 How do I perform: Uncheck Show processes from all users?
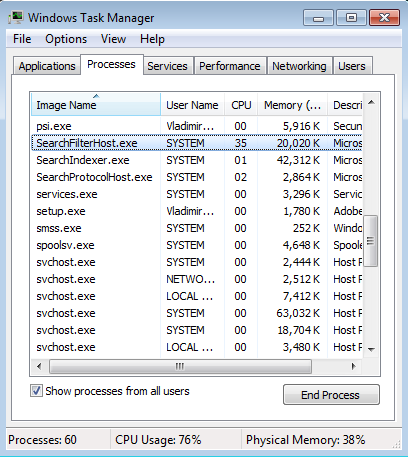tap(36, 391)
